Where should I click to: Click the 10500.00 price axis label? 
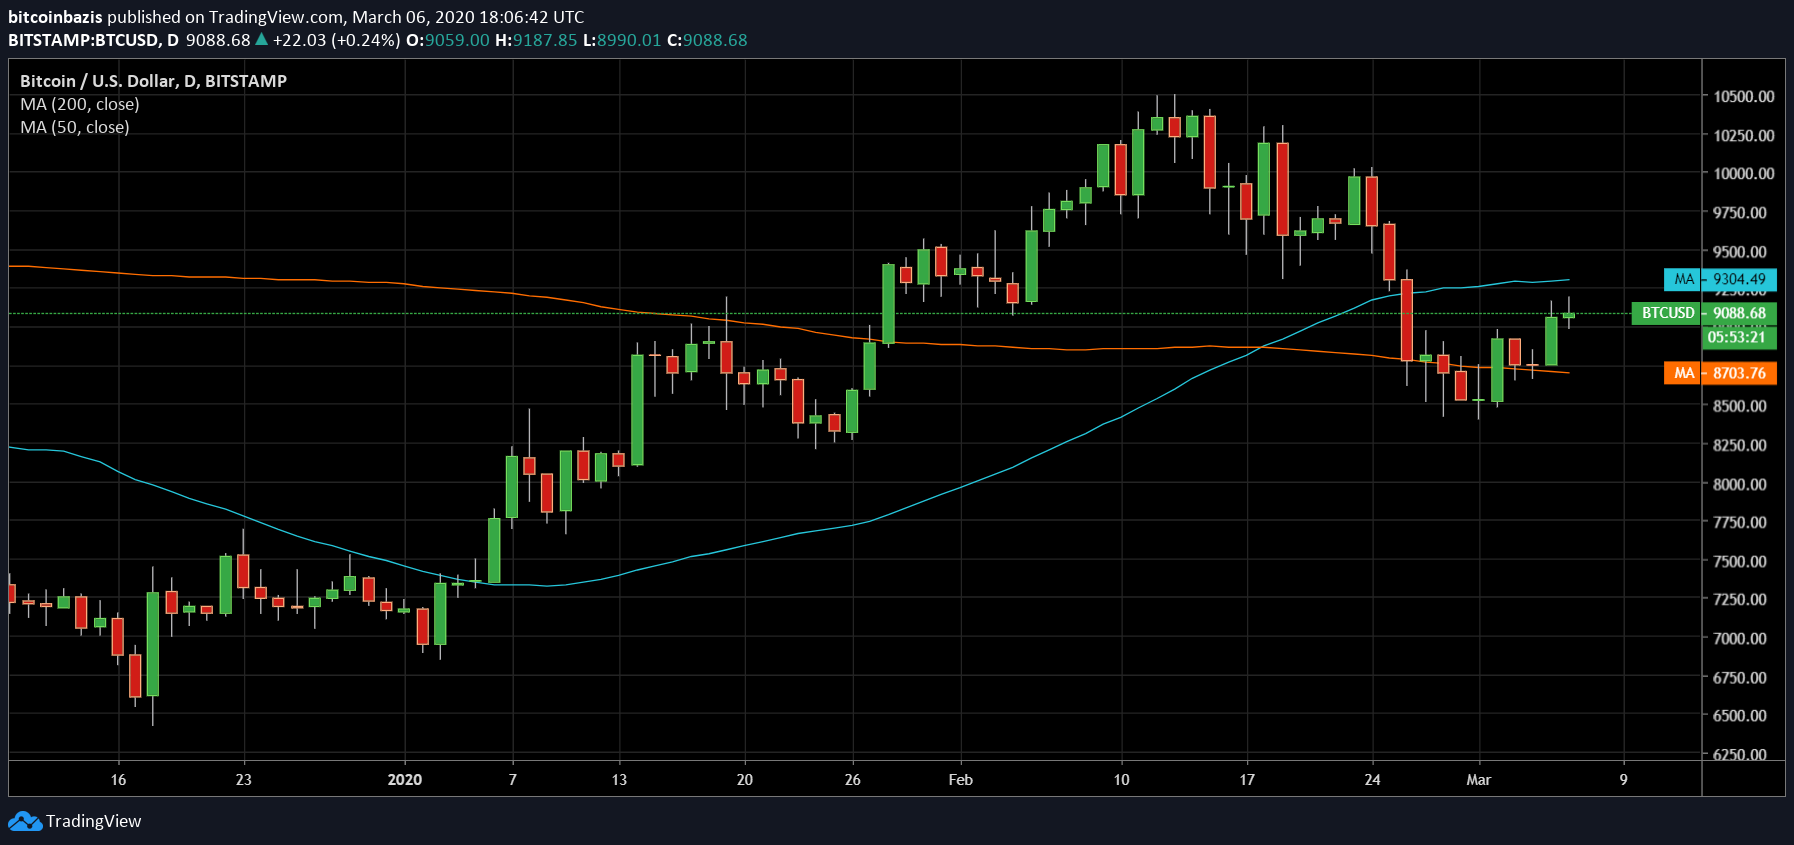click(1744, 97)
